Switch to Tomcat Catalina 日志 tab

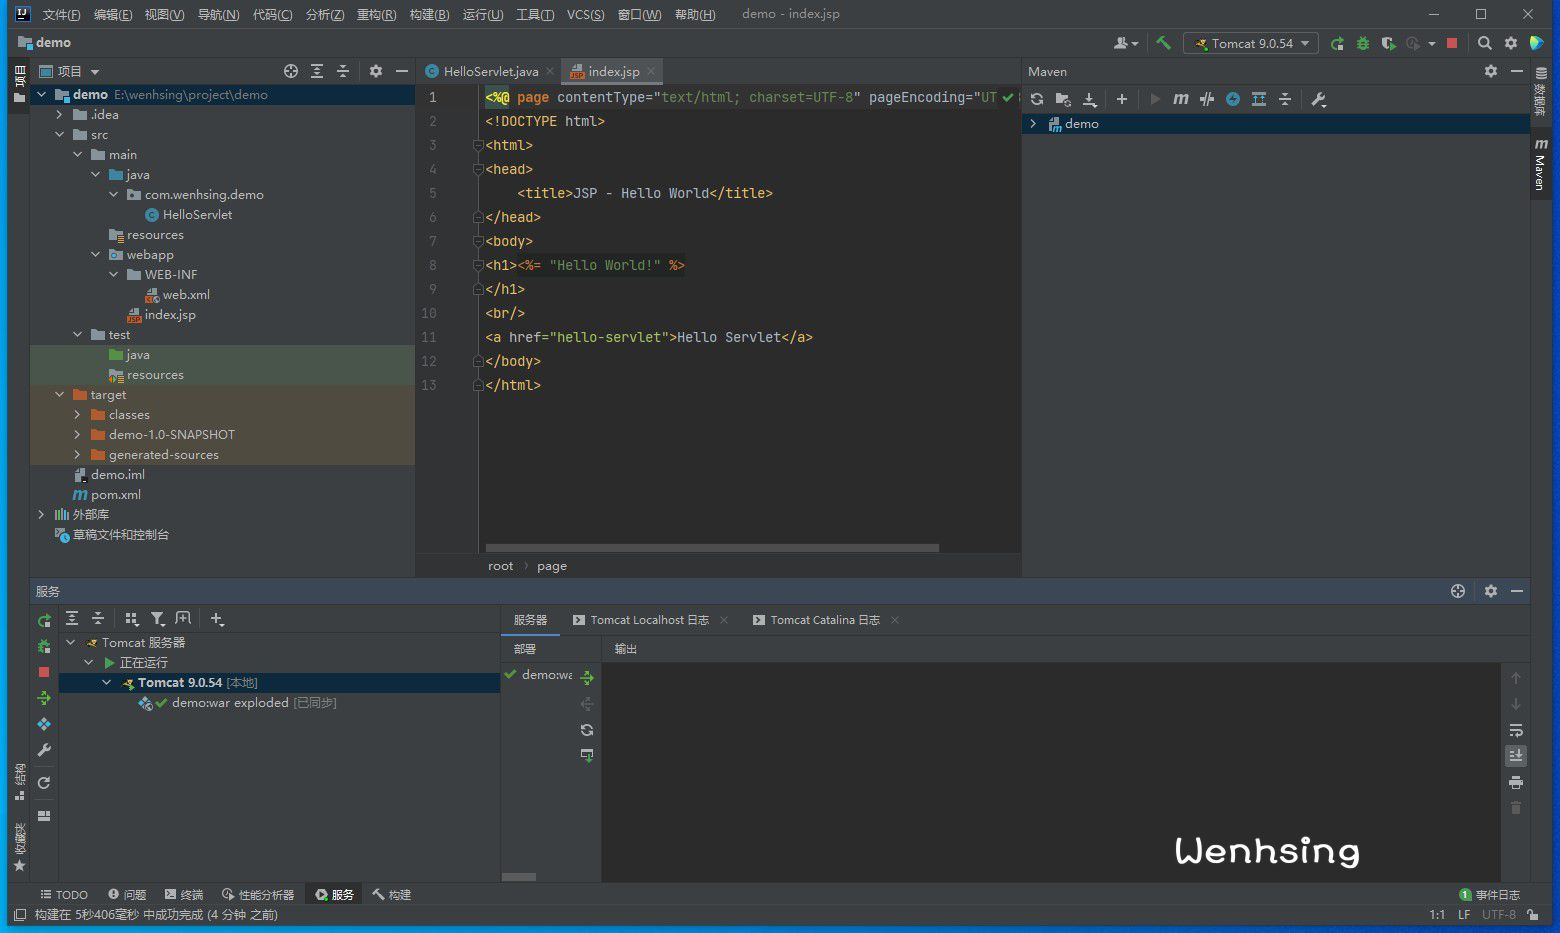click(825, 620)
